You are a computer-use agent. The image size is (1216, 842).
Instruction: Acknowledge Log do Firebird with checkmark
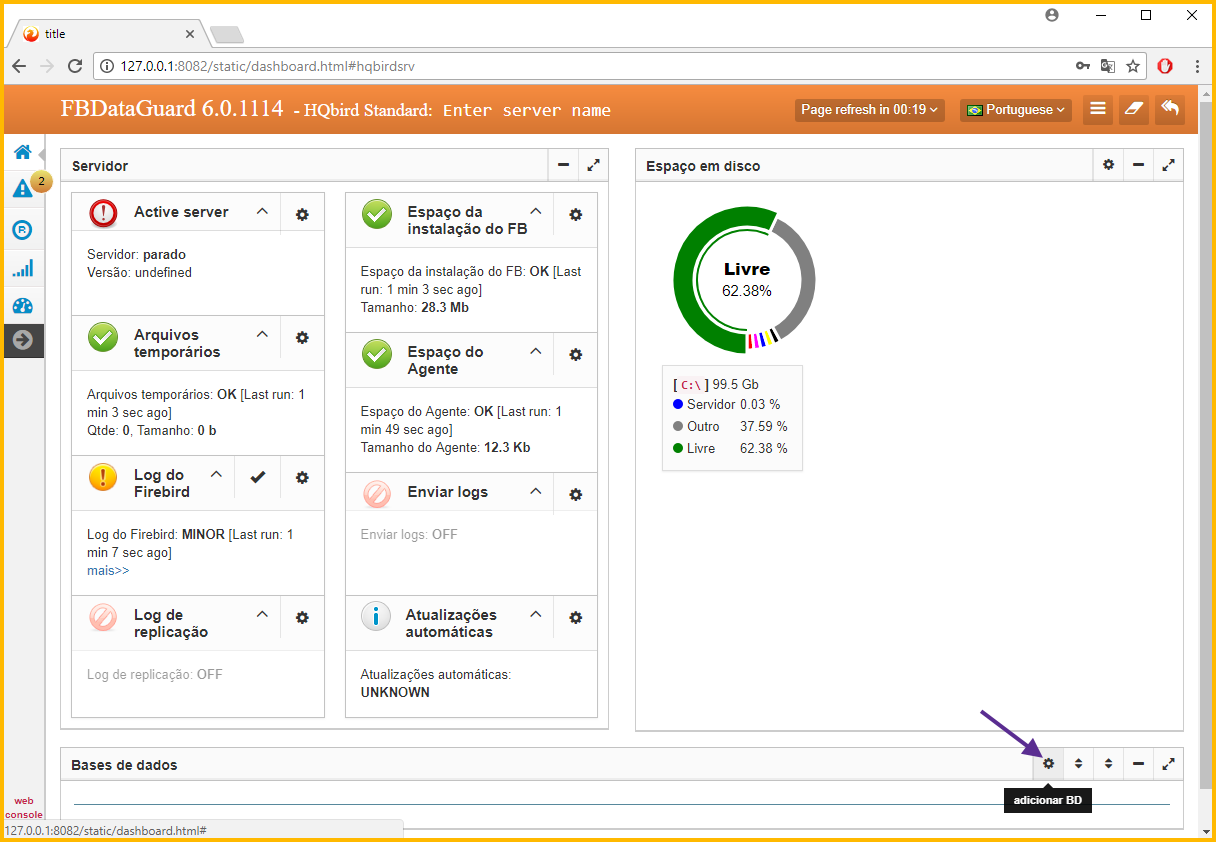(x=258, y=478)
